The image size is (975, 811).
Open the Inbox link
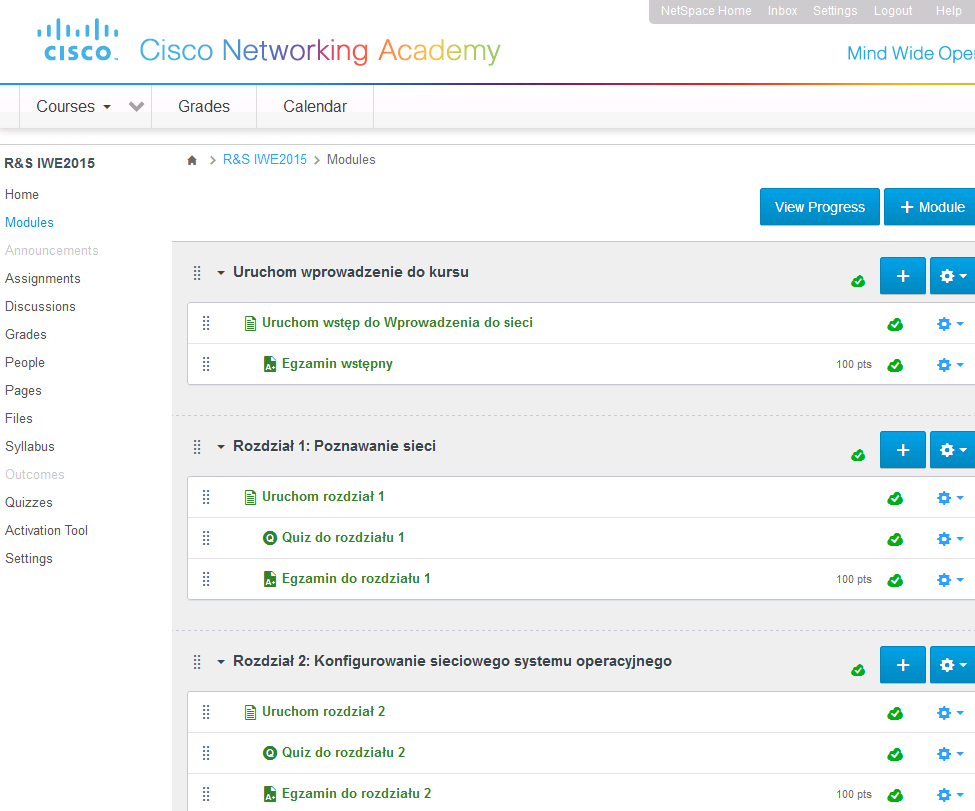[782, 11]
